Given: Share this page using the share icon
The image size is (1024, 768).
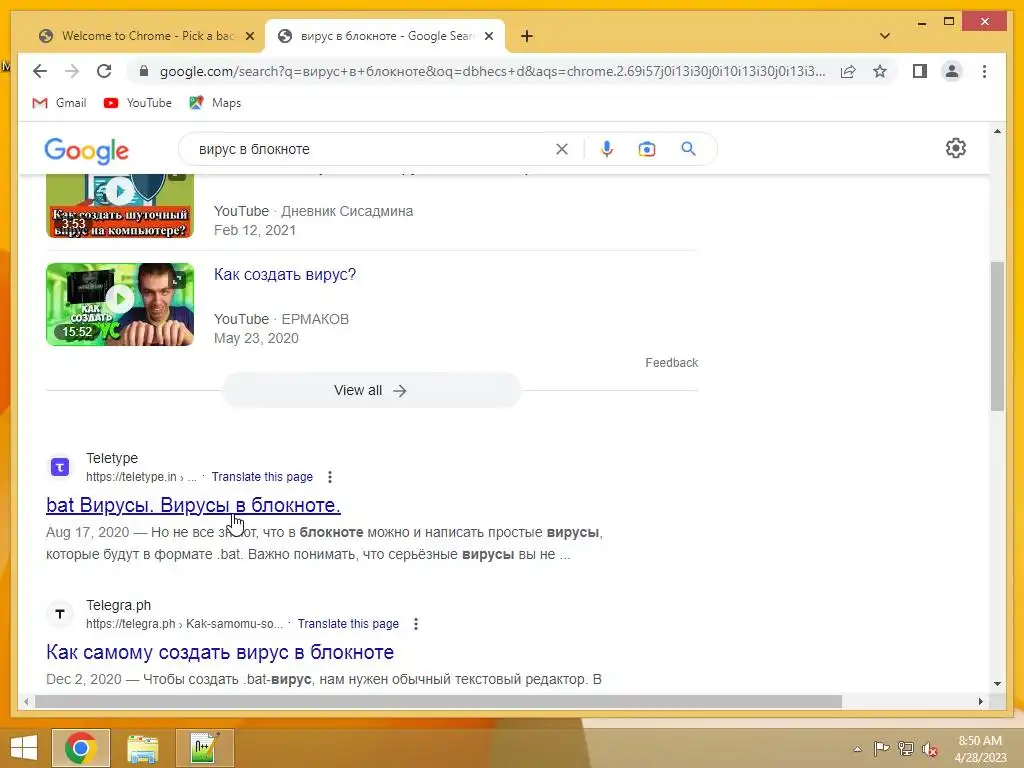Looking at the screenshot, I should click(848, 71).
